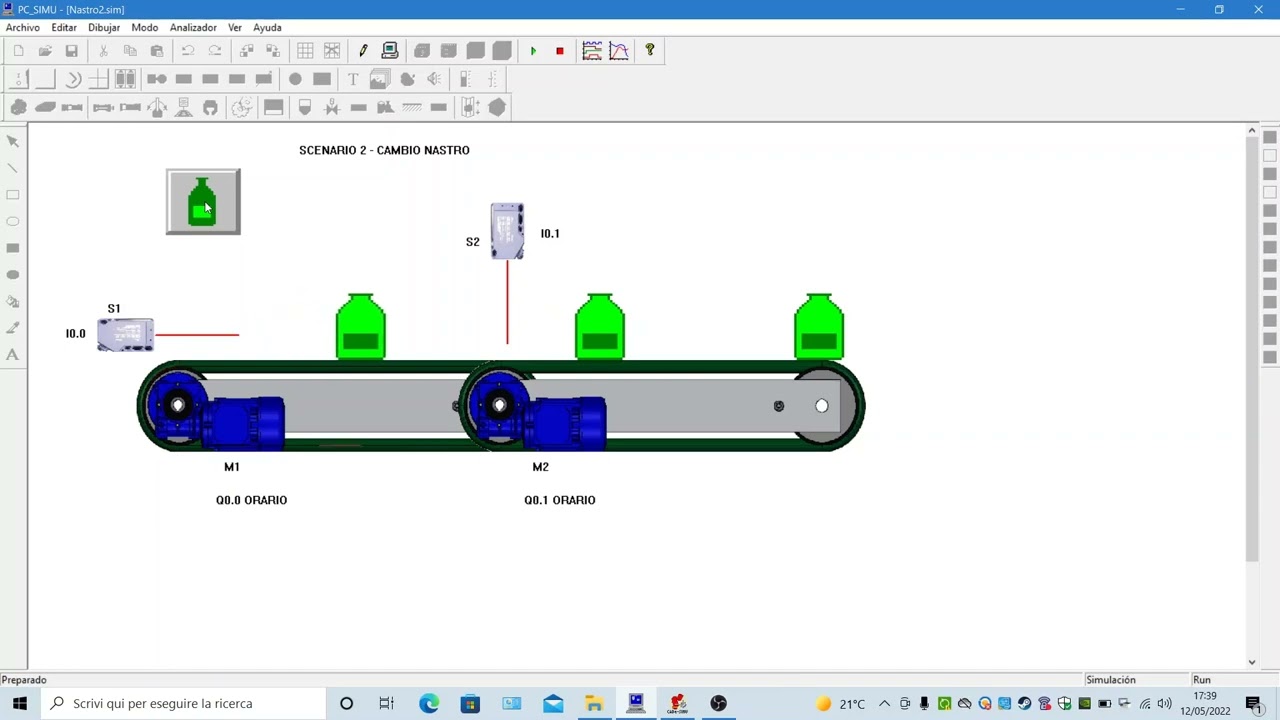Open the Editar menu

[x=64, y=27]
